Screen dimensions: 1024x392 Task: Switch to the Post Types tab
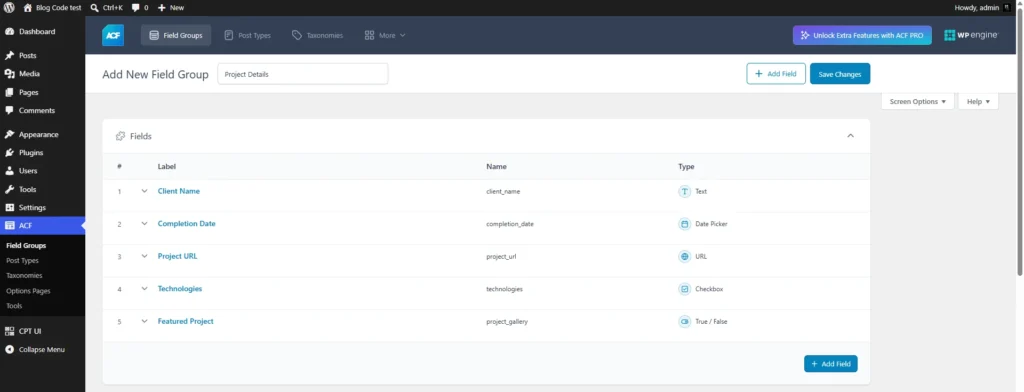[x=248, y=35]
